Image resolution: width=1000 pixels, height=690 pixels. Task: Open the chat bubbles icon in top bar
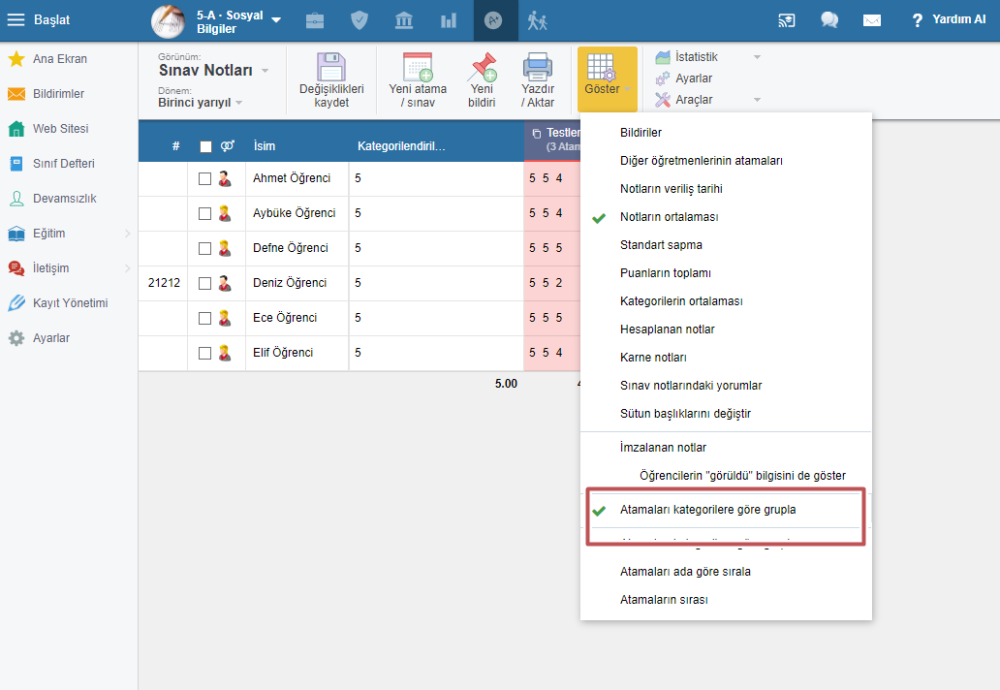click(829, 20)
